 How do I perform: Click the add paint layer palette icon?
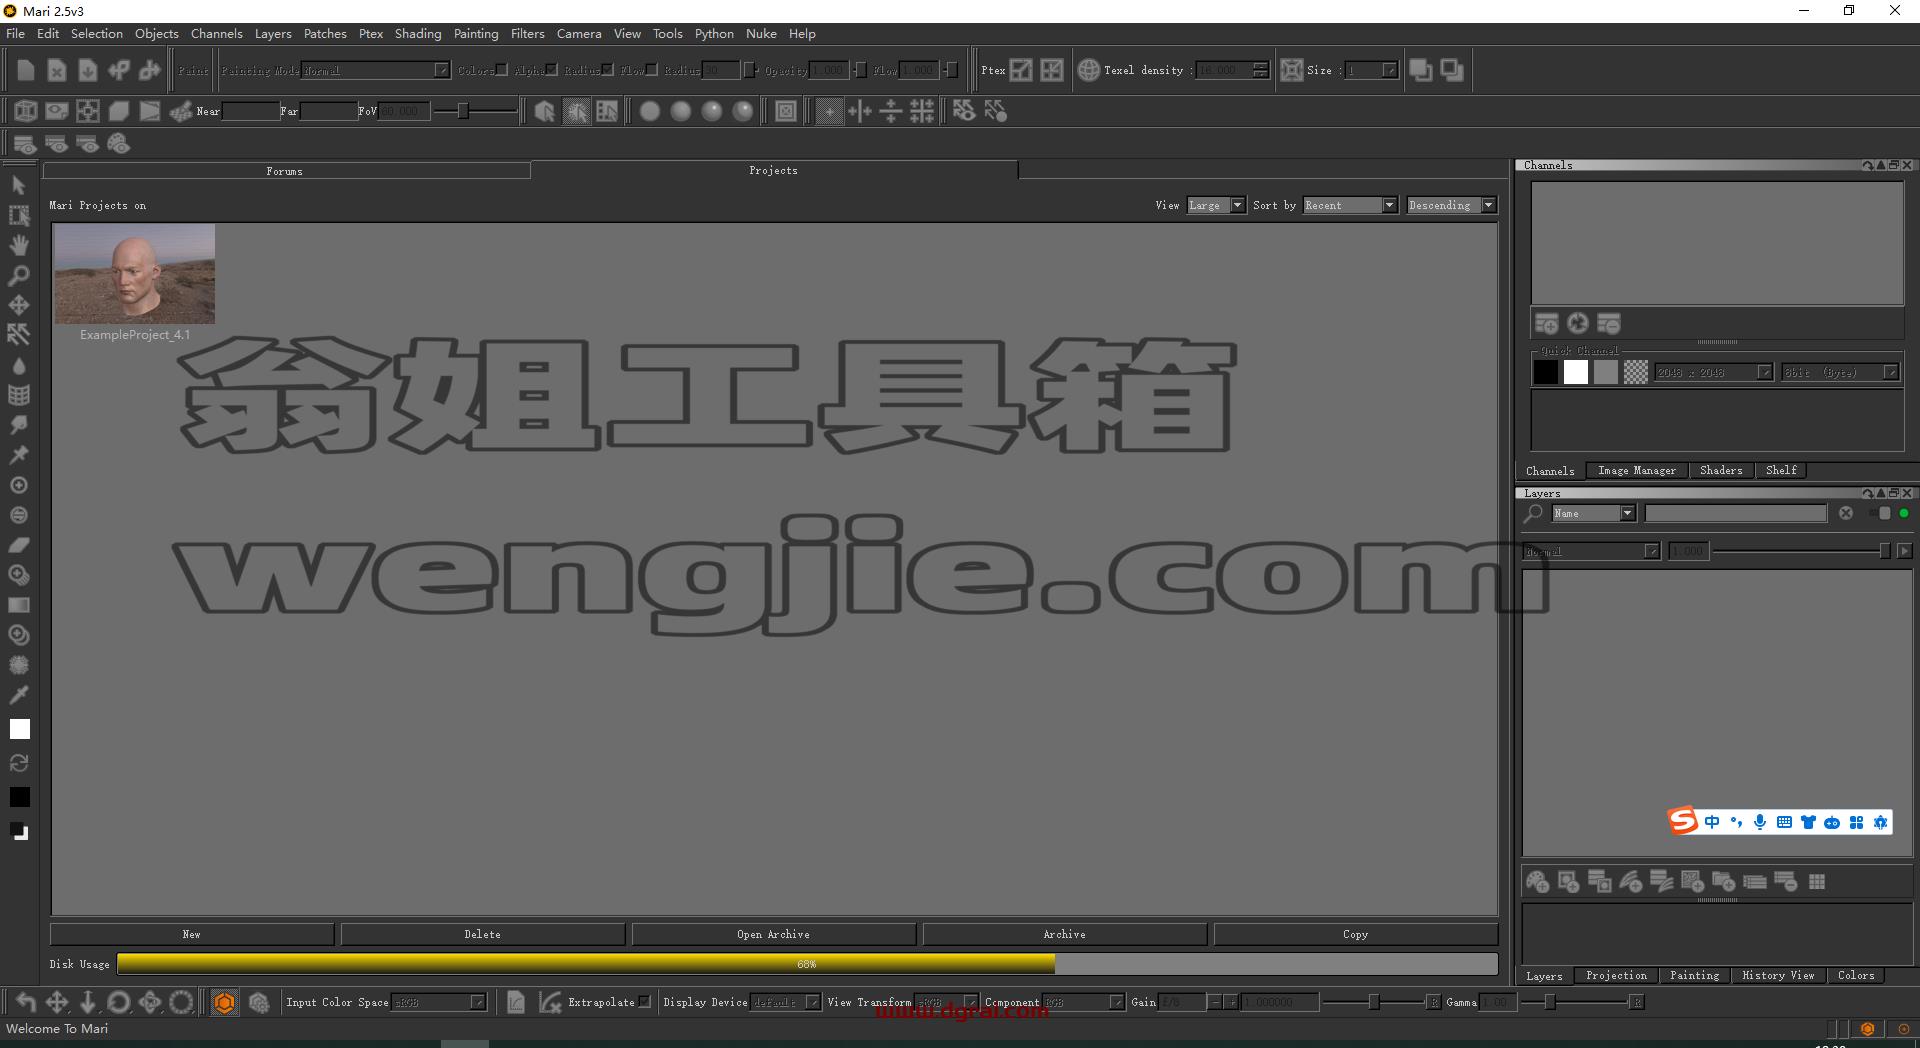[x=1538, y=882]
